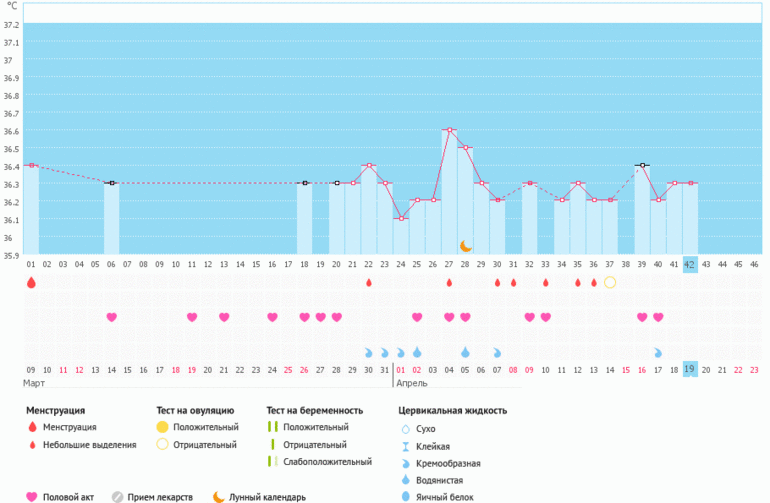Select the spotting drop on cycle day 22
This screenshot has height=503, width=770.
369,283
